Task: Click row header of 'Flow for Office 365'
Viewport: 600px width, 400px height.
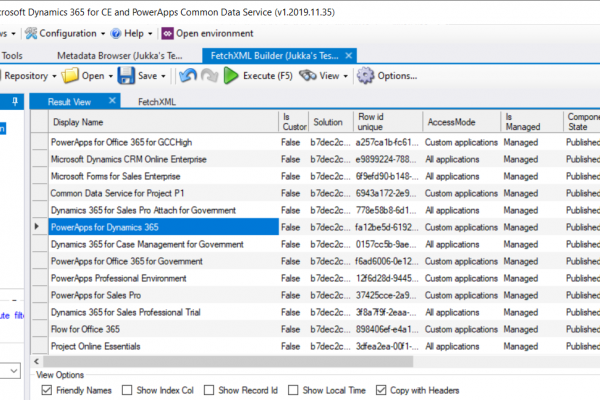Action: [x=39, y=329]
